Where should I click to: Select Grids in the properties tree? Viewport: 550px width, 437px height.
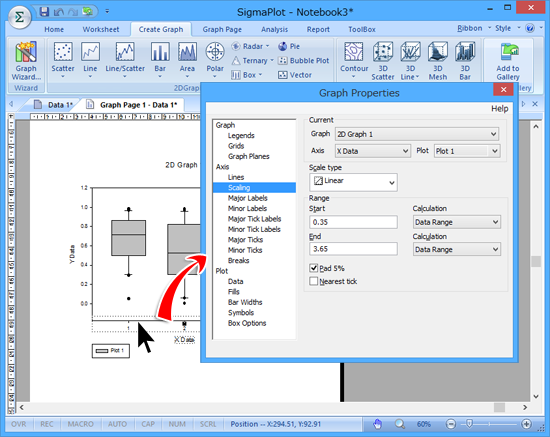click(236, 146)
